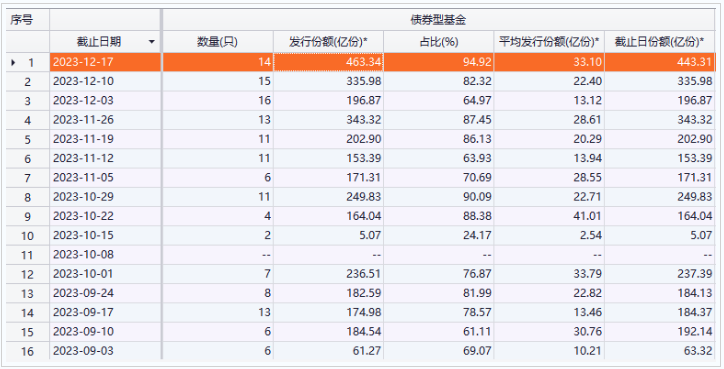Click issuance value 463.34 in highlighted row

click(328, 62)
